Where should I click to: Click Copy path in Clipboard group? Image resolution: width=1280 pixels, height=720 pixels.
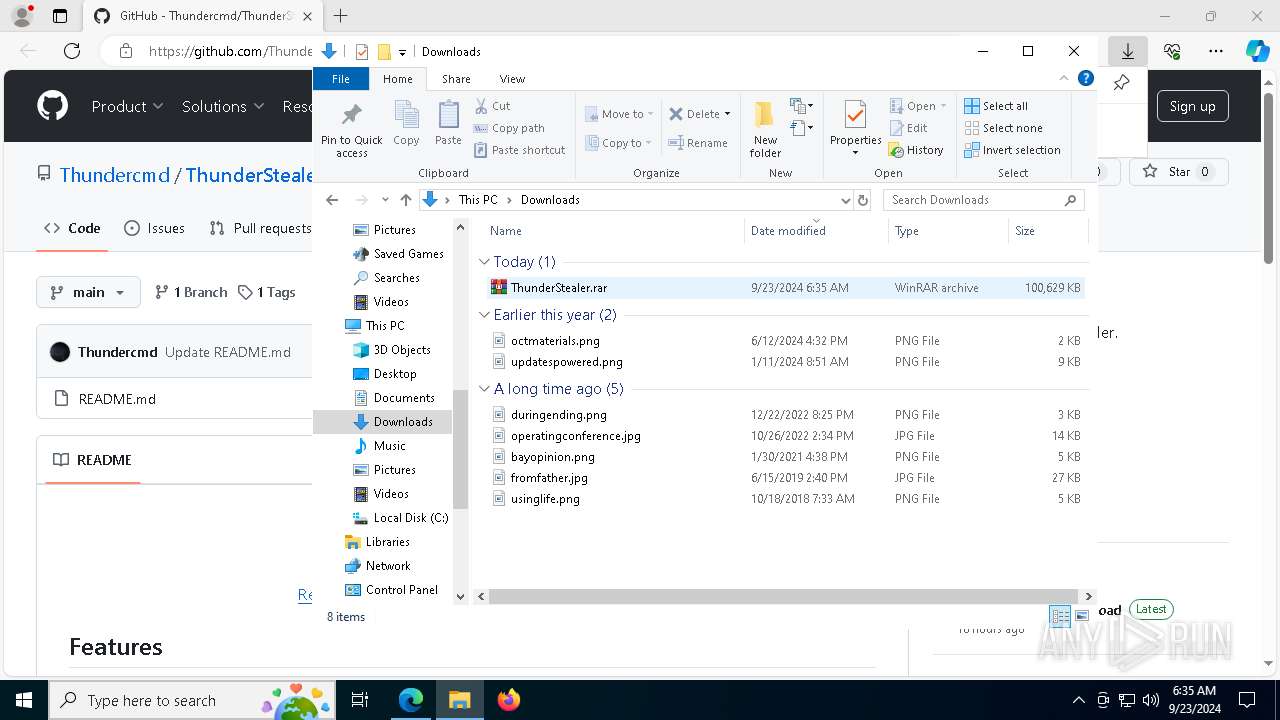(x=508, y=128)
